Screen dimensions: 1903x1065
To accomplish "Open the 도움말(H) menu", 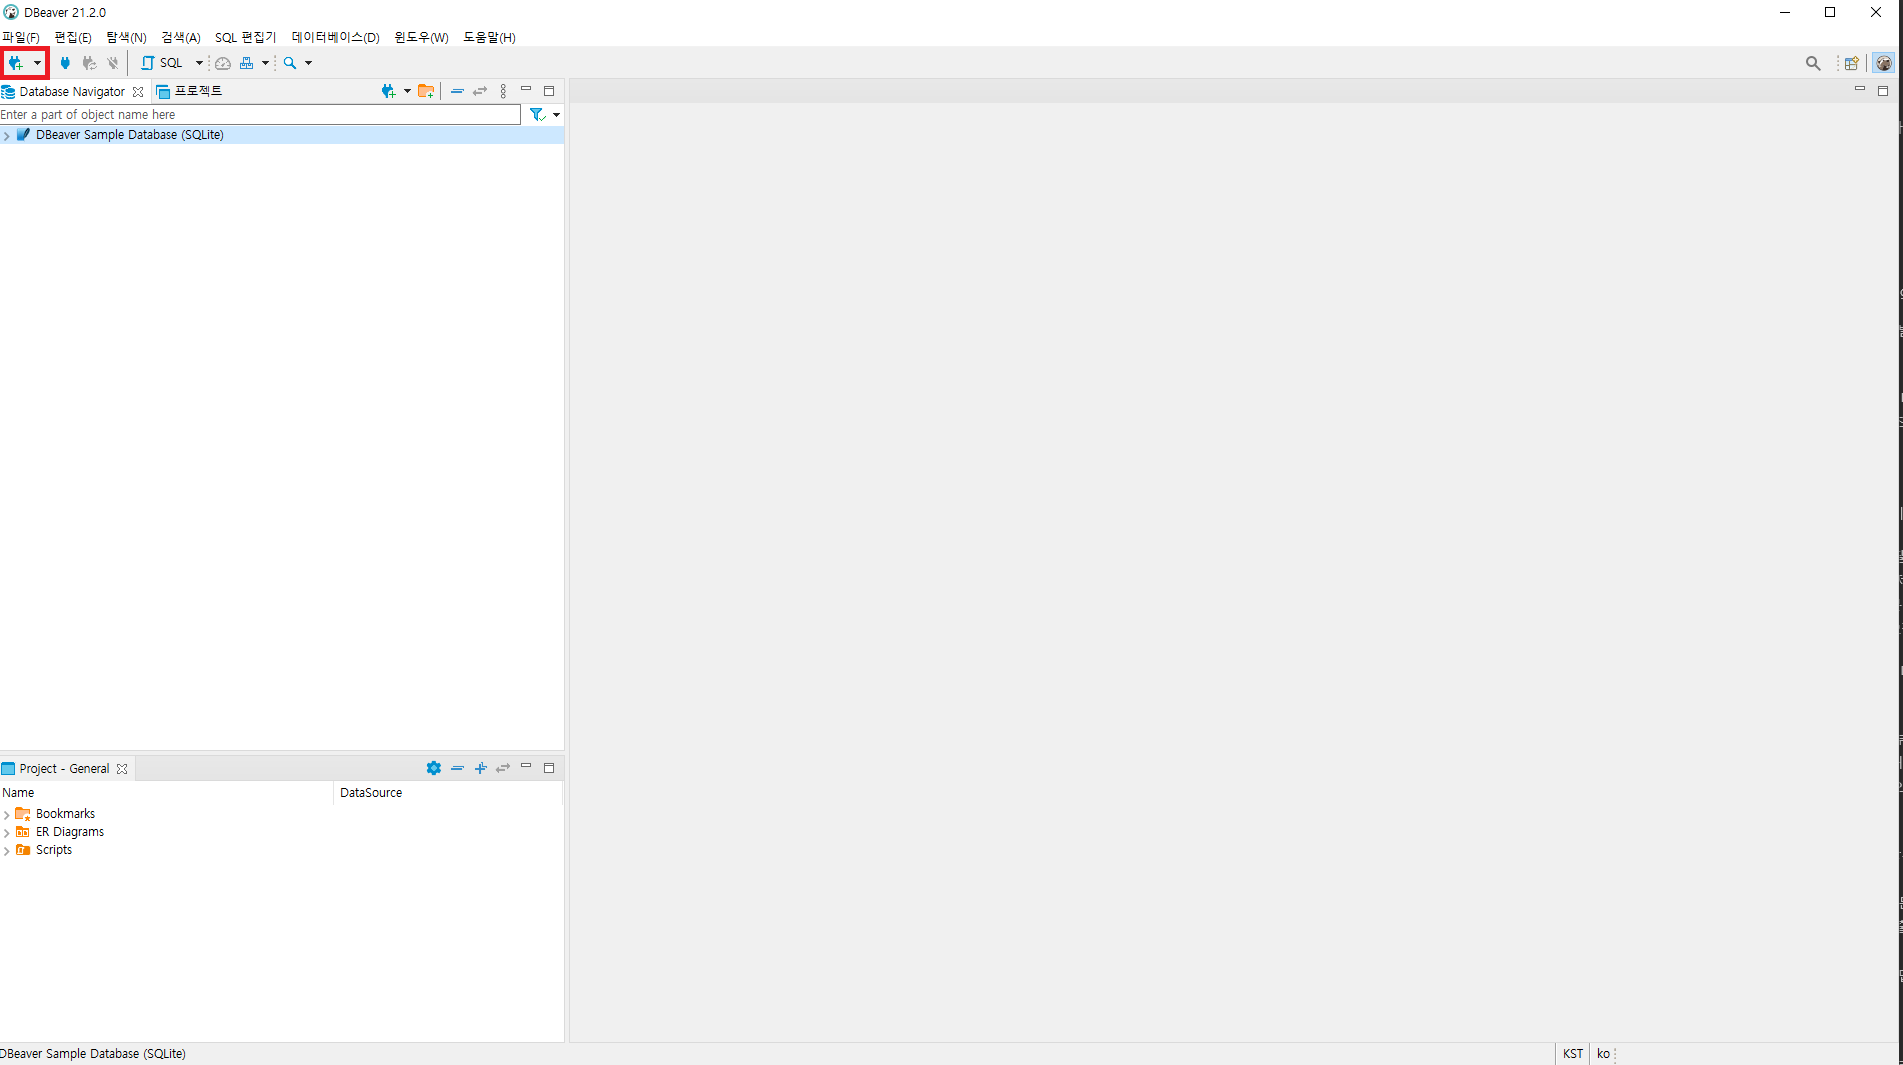I will [x=489, y=37].
